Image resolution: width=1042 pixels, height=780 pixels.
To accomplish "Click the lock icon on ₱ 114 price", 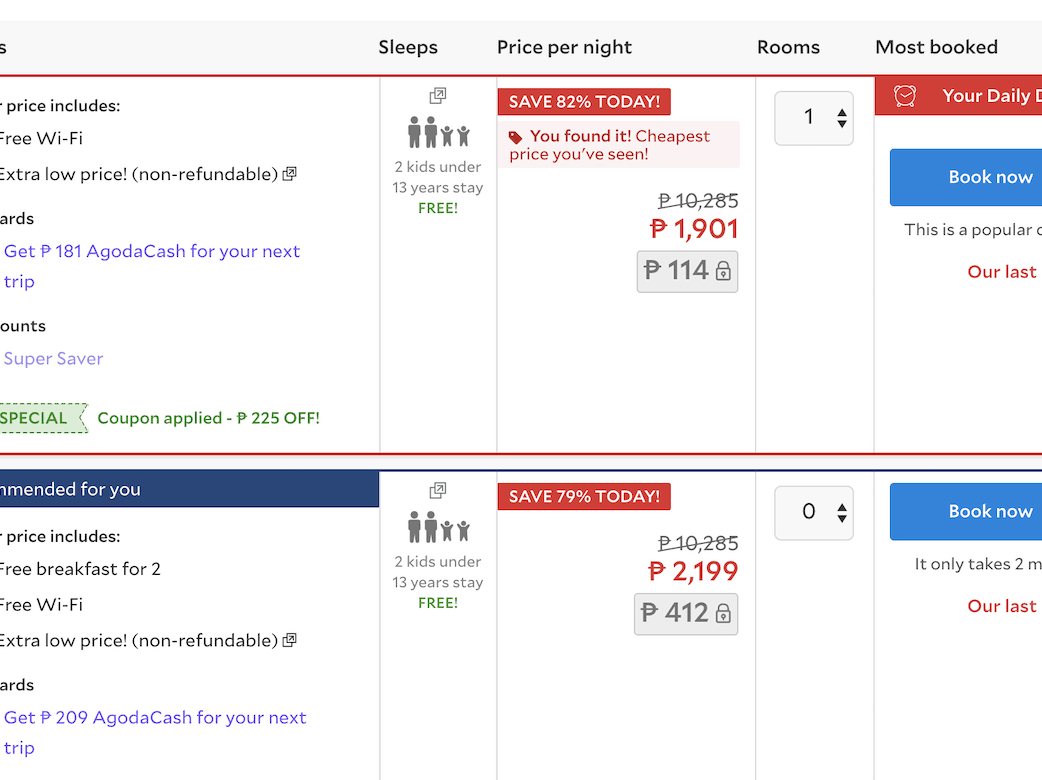I will pyautogui.click(x=723, y=271).
